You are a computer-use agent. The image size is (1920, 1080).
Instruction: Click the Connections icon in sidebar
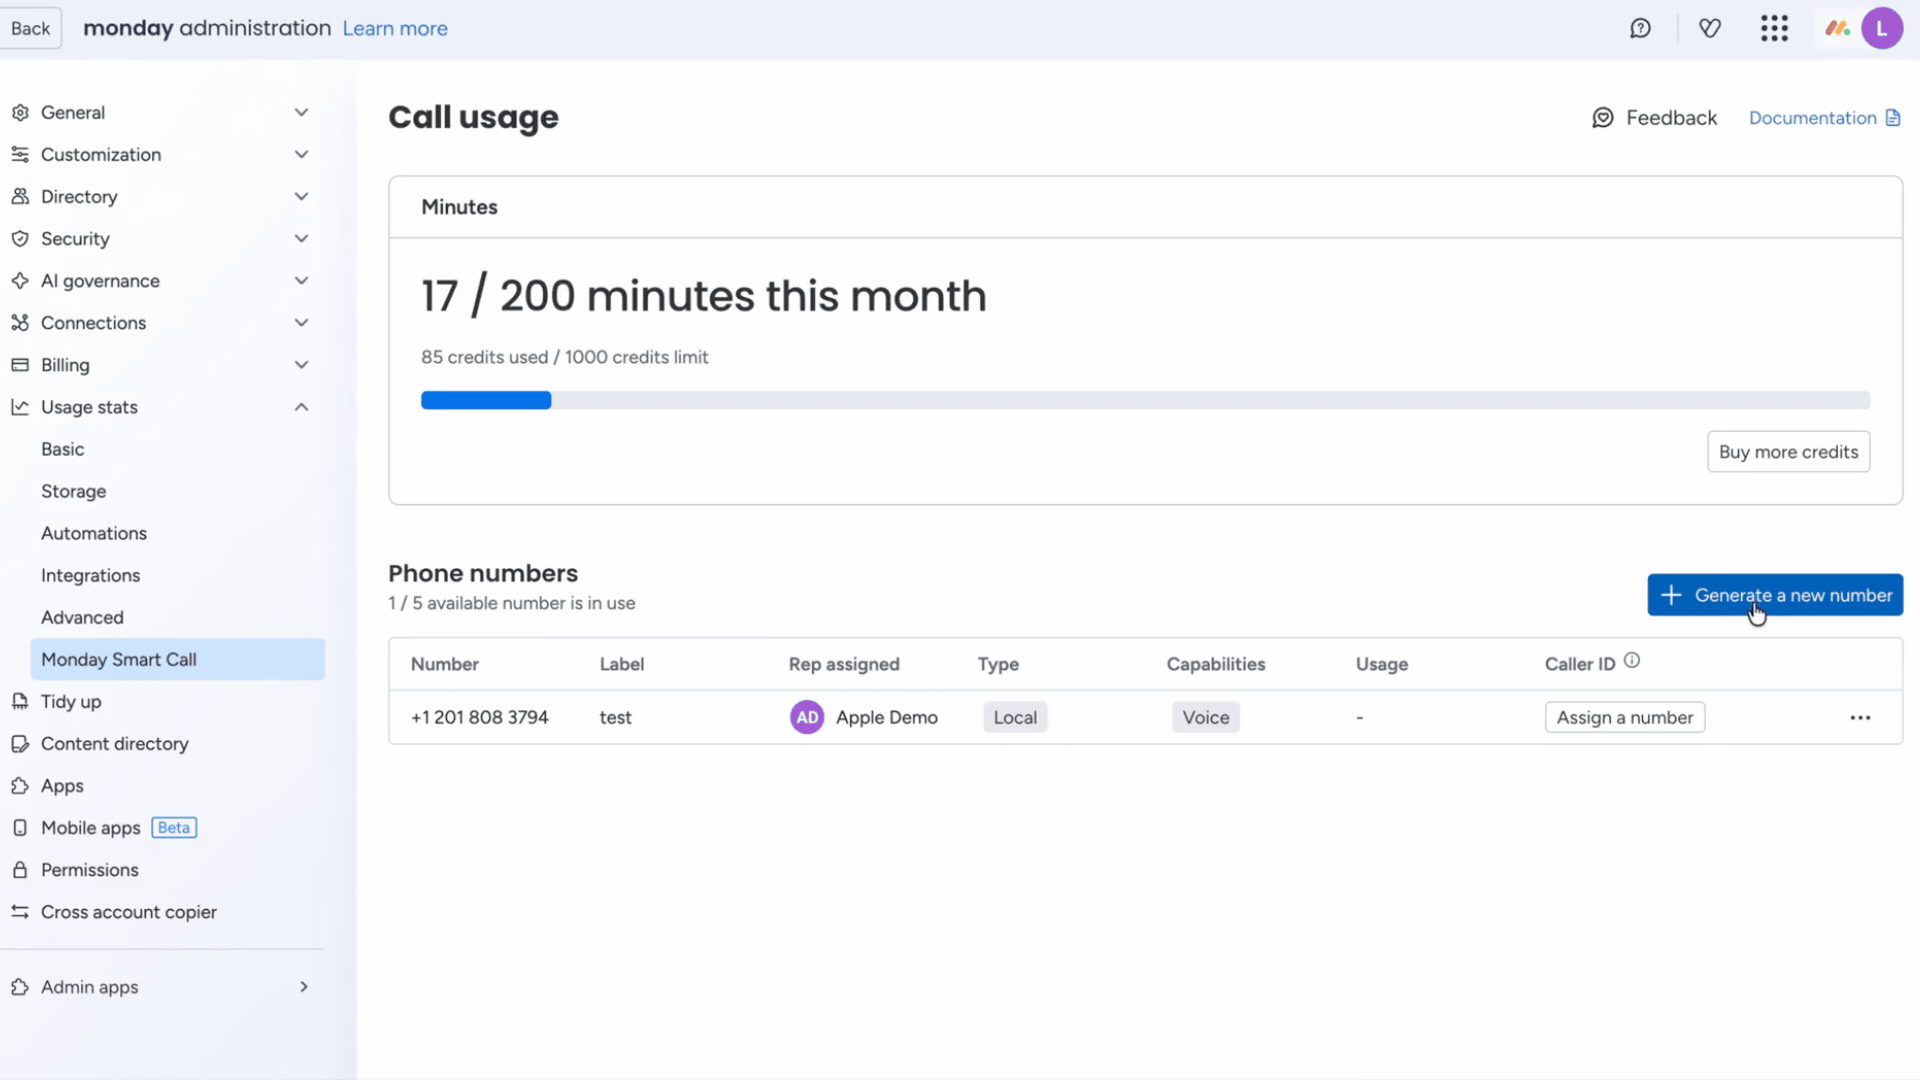point(20,323)
